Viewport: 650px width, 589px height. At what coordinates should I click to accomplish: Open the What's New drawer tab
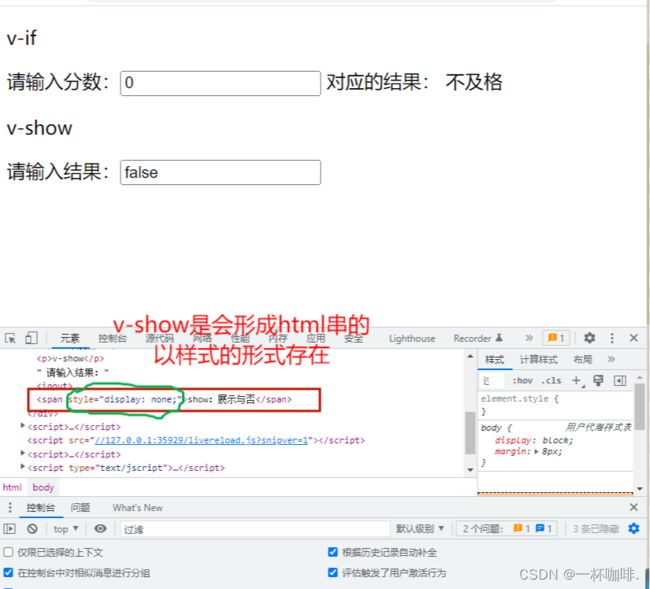click(x=138, y=507)
